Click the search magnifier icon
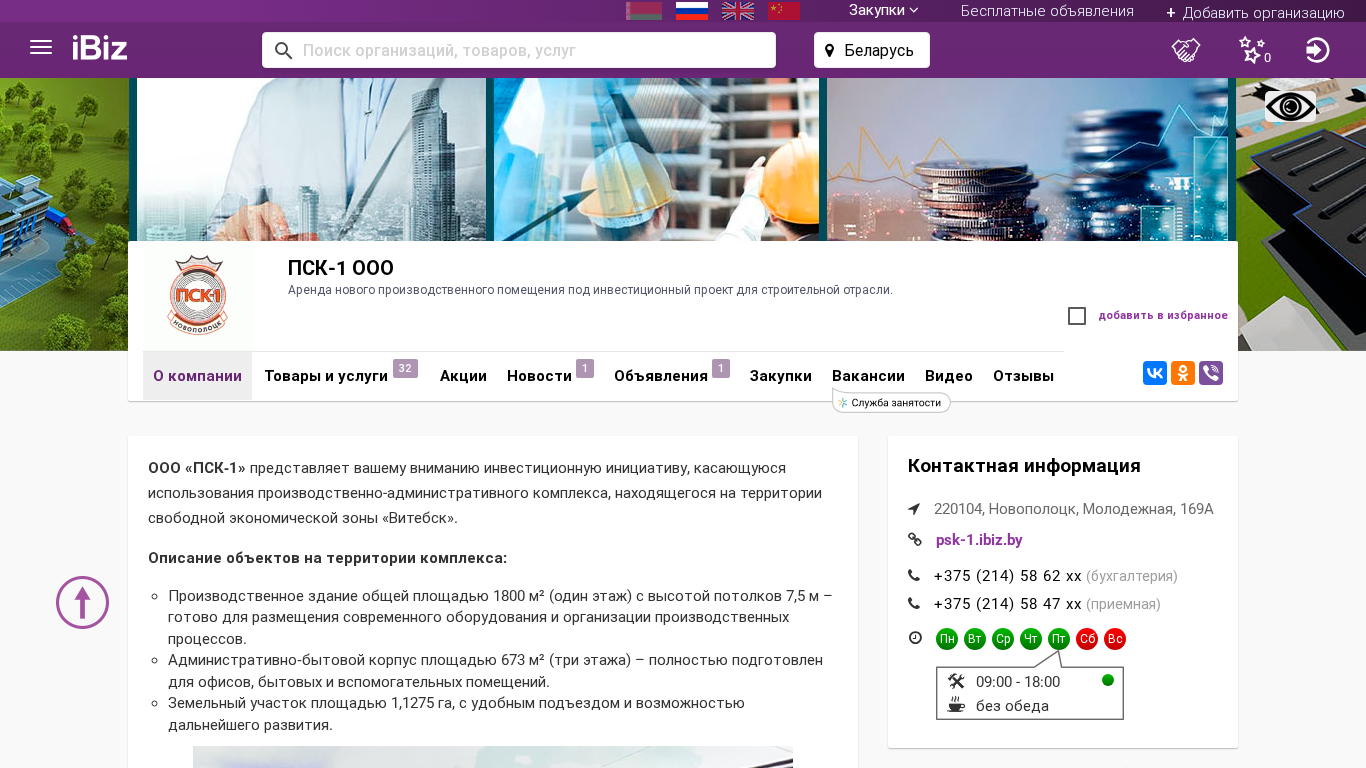This screenshot has width=1366, height=768. pyautogui.click(x=284, y=50)
